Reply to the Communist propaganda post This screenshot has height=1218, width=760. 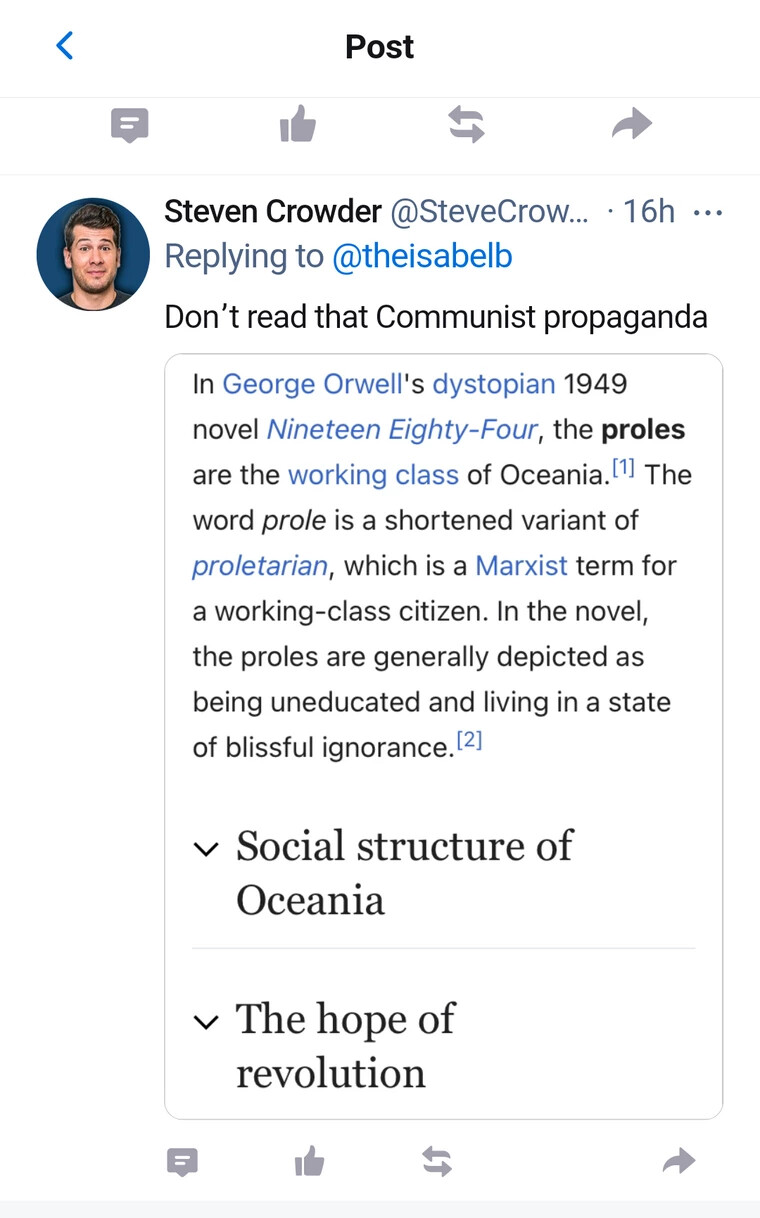[182, 1162]
